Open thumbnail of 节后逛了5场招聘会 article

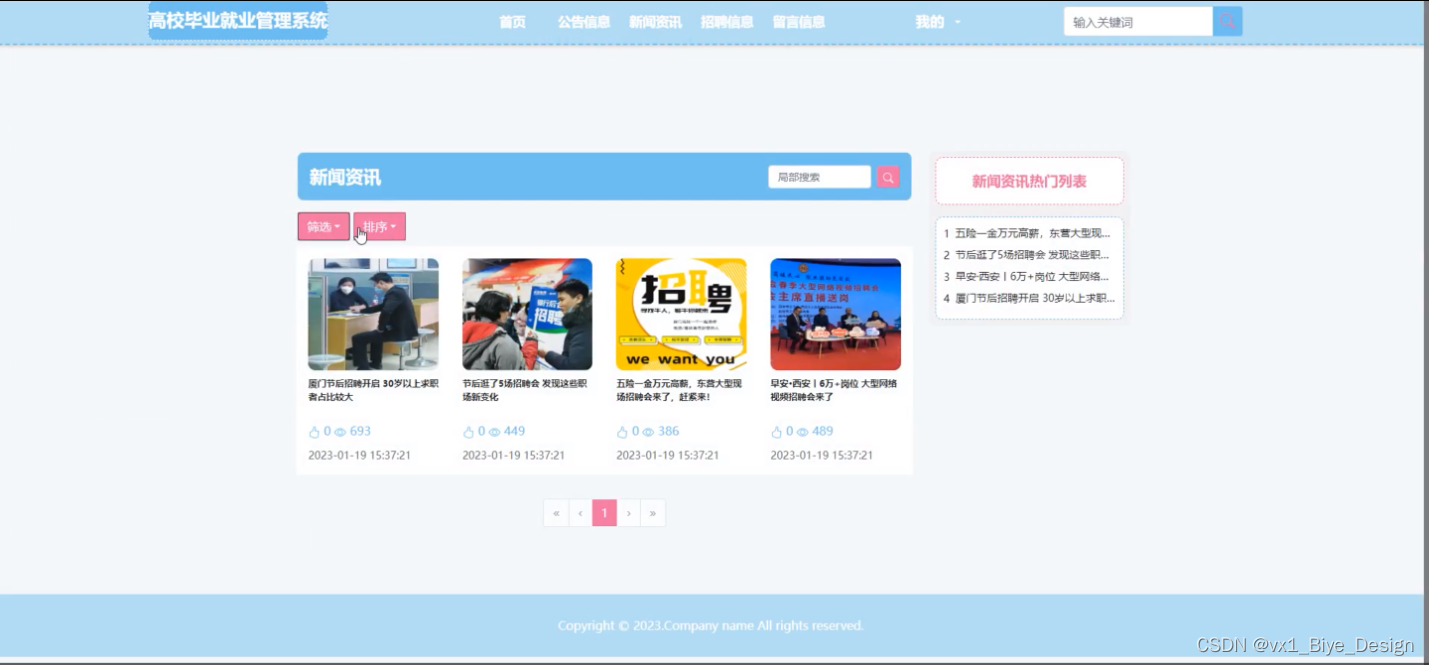[x=527, y=315]
